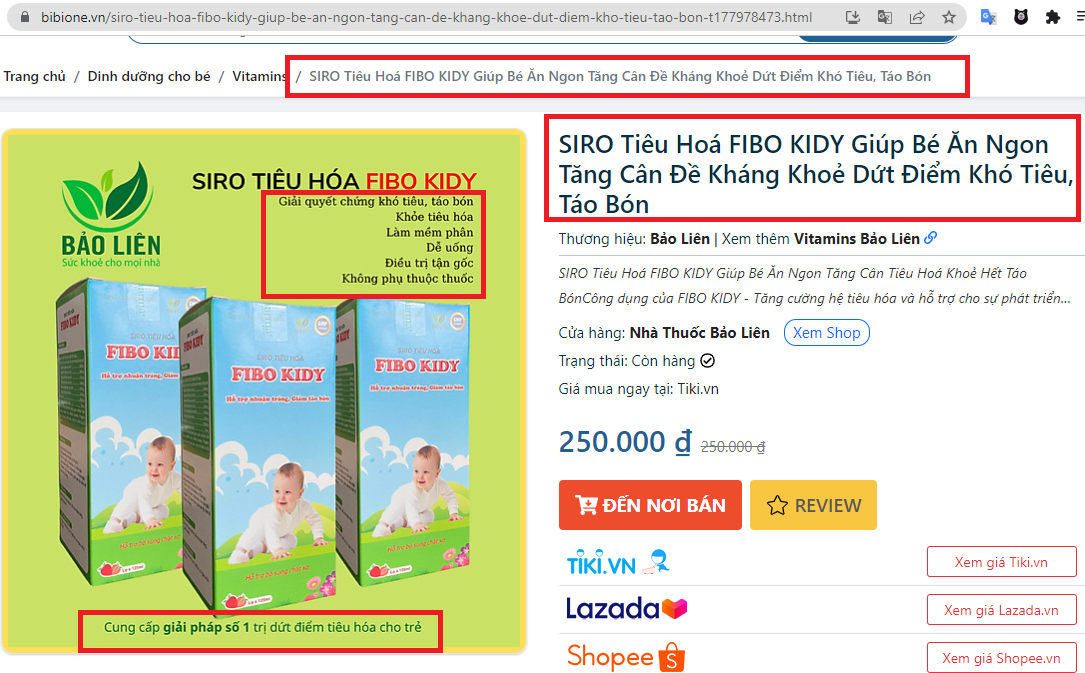Click the link icon beside Vitamins Bảo Liên
This screenshot has height=673, width=1085.
point(931,238)
